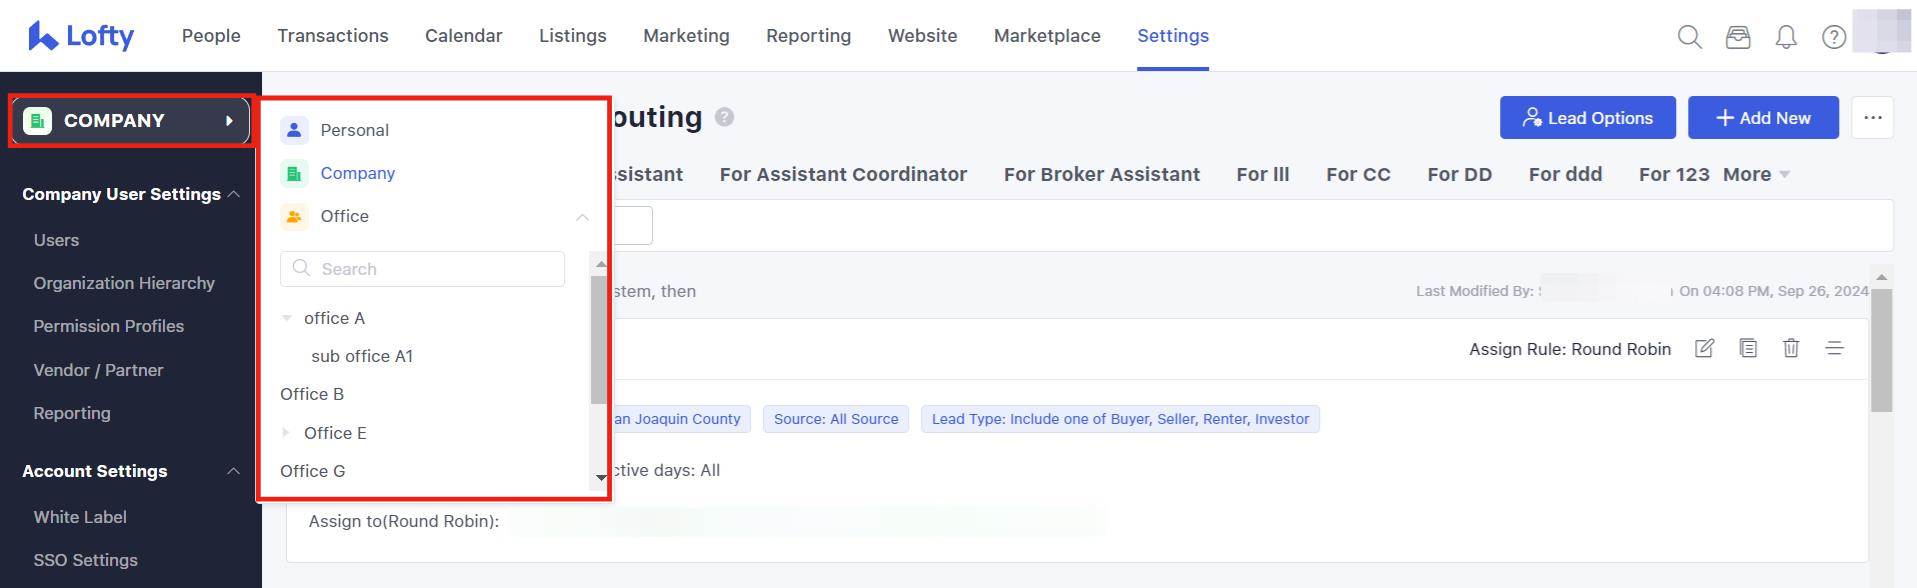Click the reorder lines icon on rule
1917x588 pixels.
pyautogui.click(x=1835, y=348)
